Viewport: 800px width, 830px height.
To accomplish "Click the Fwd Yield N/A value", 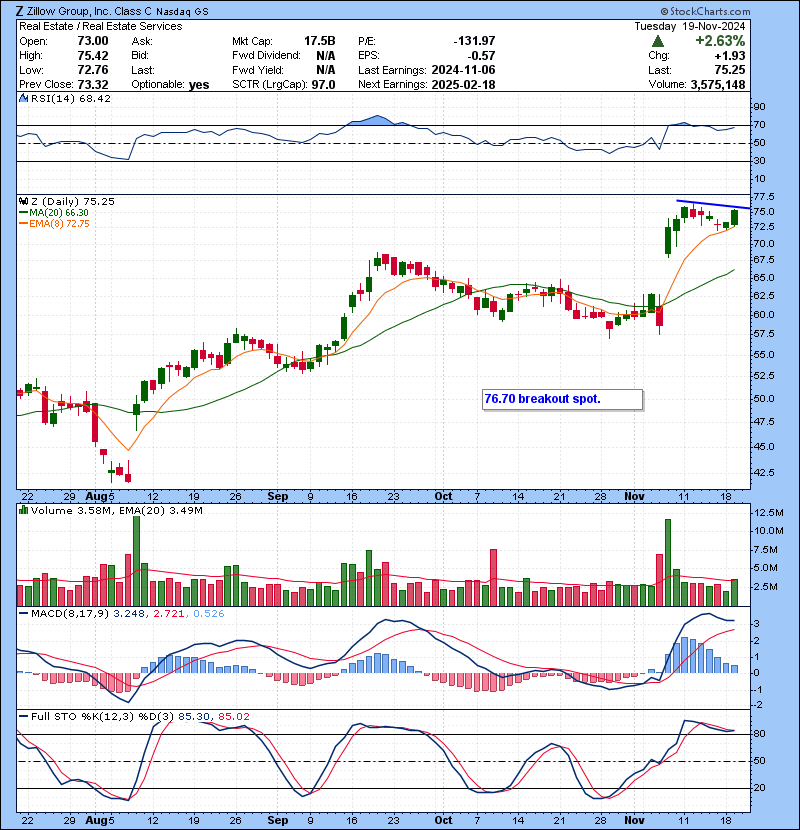I will 326,70.
